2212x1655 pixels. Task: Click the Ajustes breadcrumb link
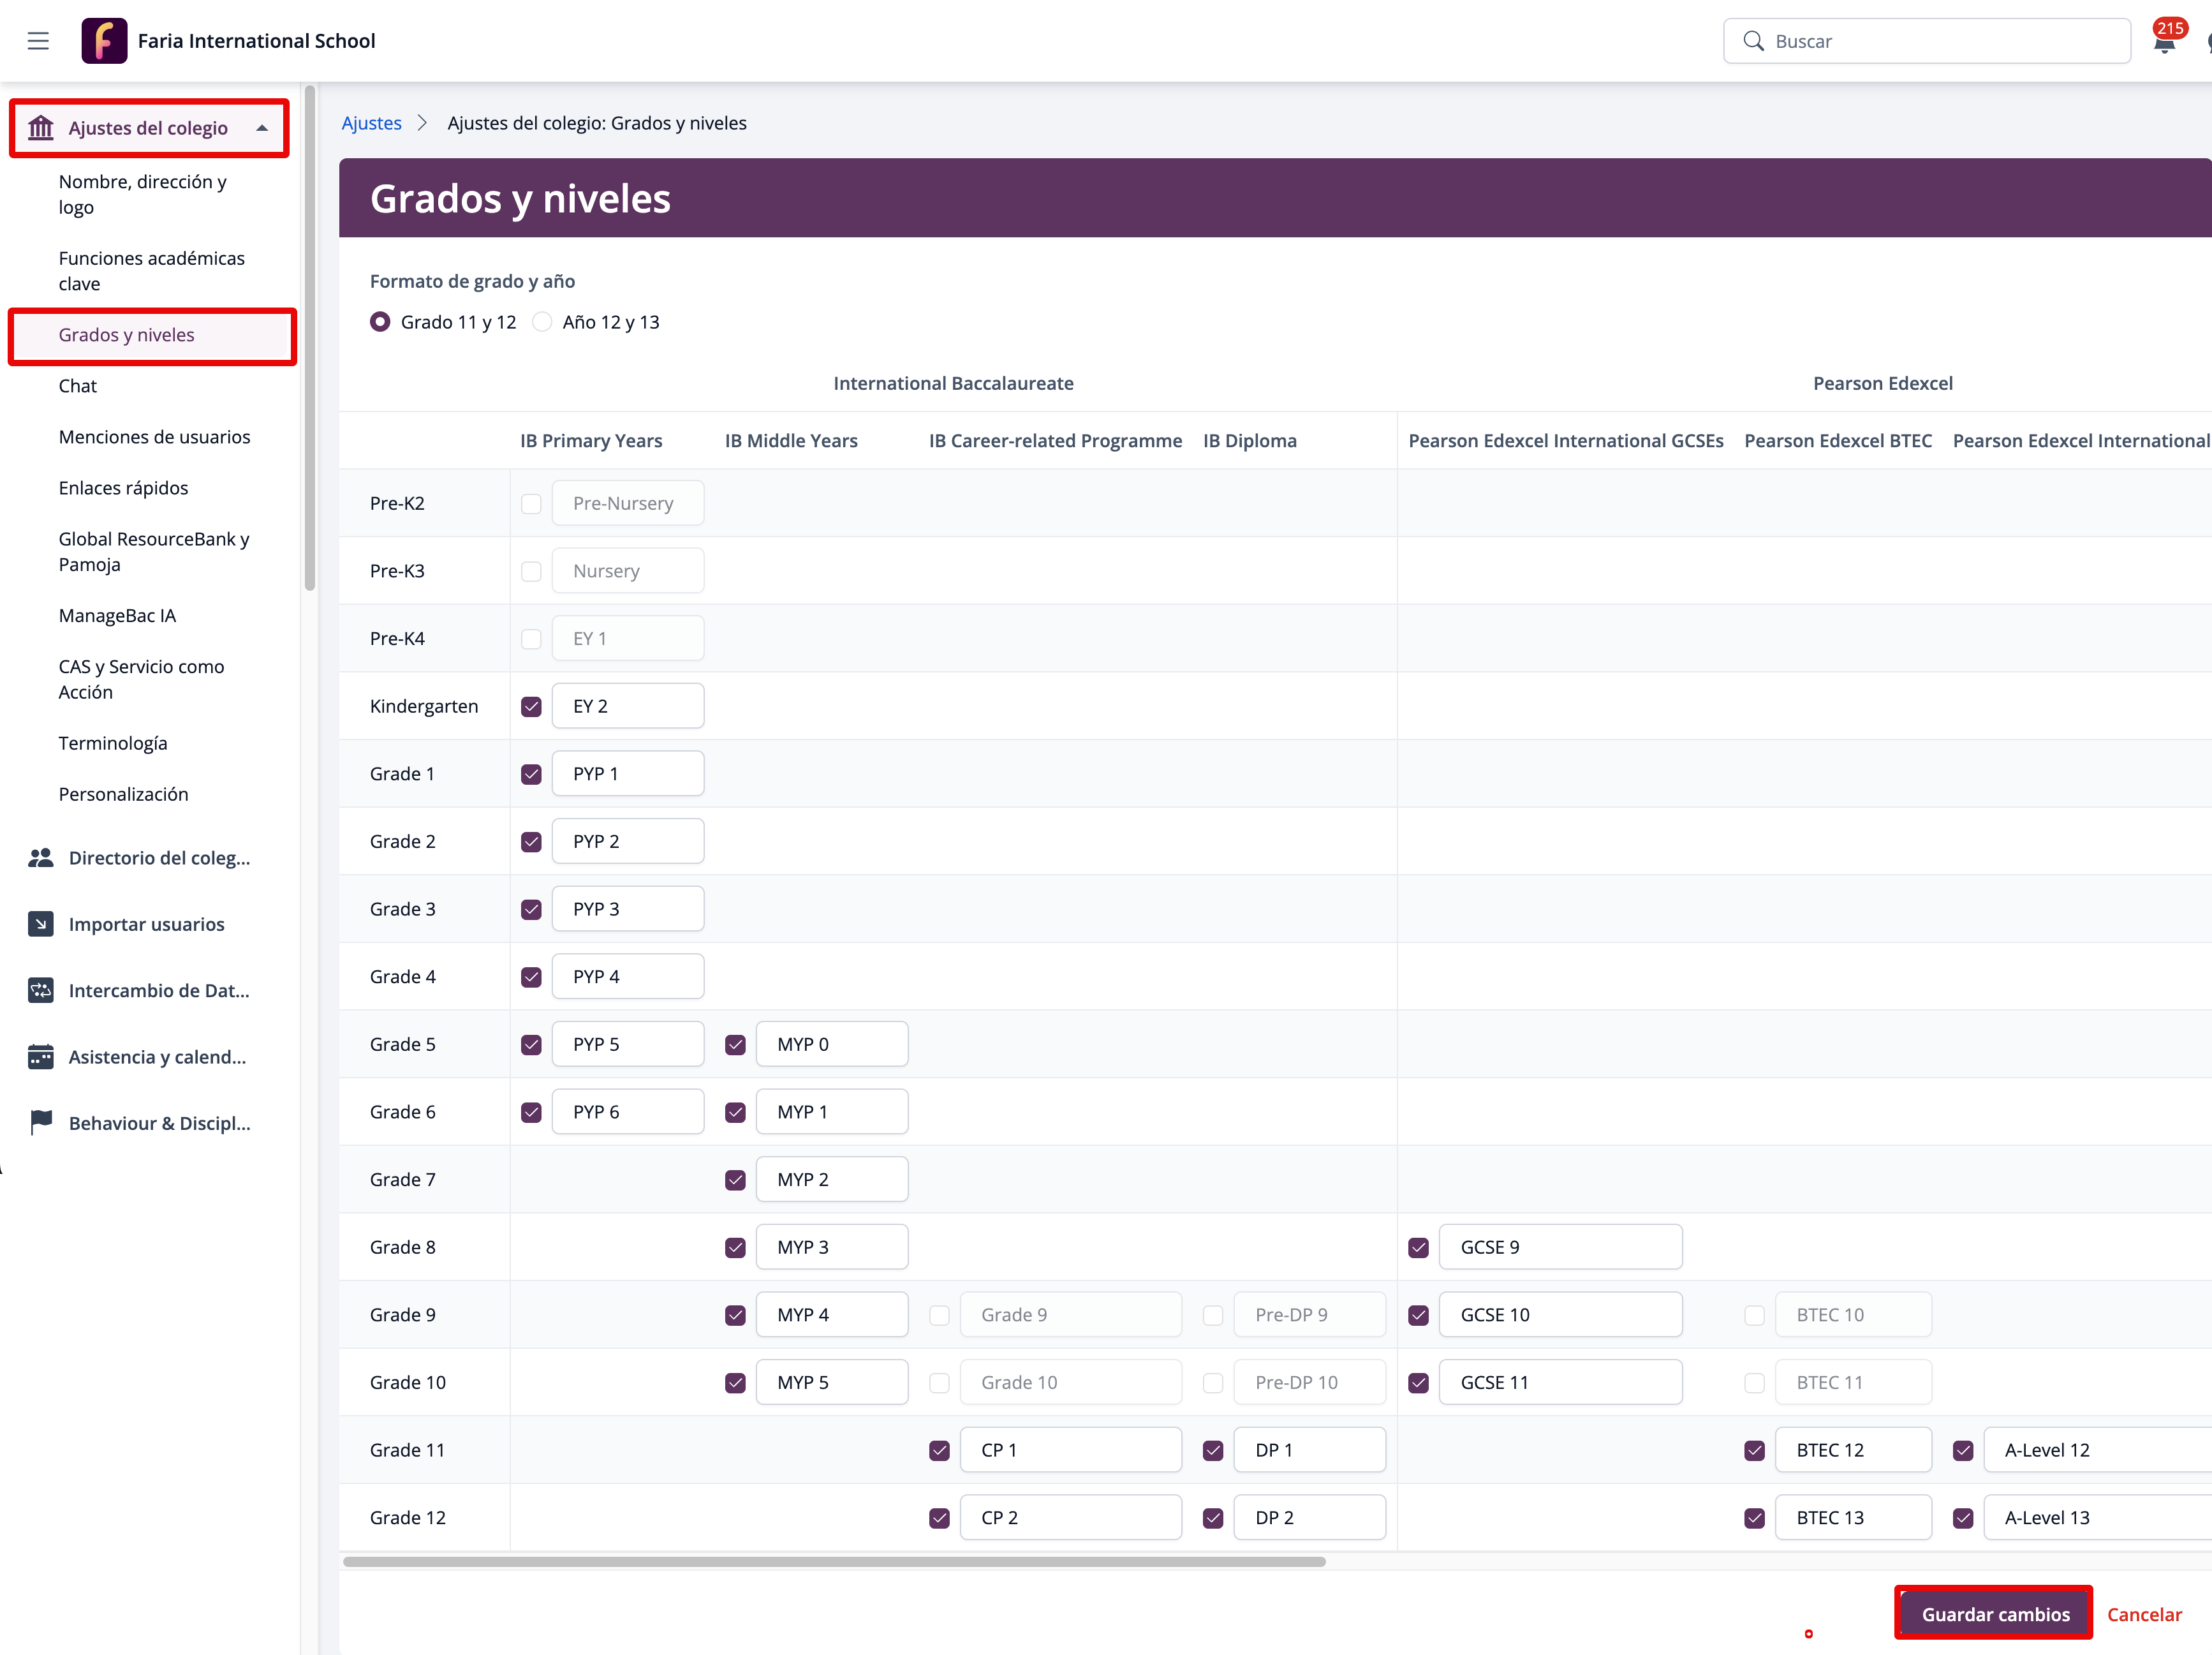click(x=371, y=123)
